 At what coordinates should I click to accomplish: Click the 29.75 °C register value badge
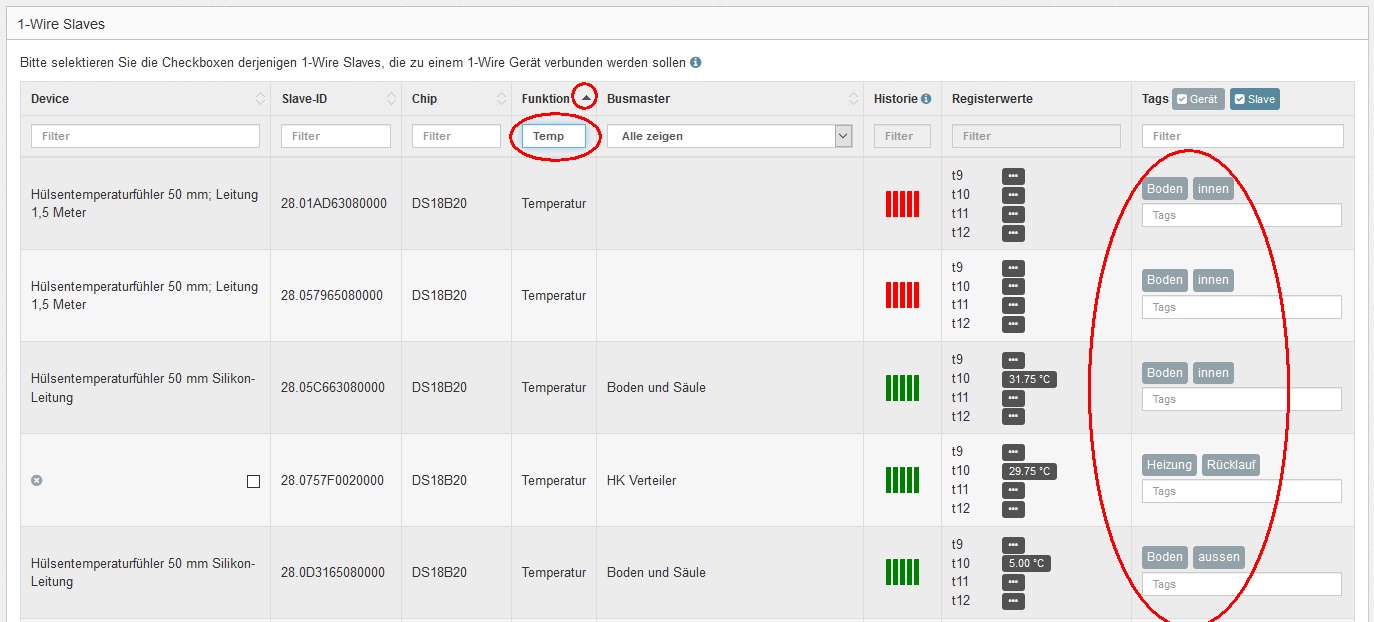[x=1029, y=471]
